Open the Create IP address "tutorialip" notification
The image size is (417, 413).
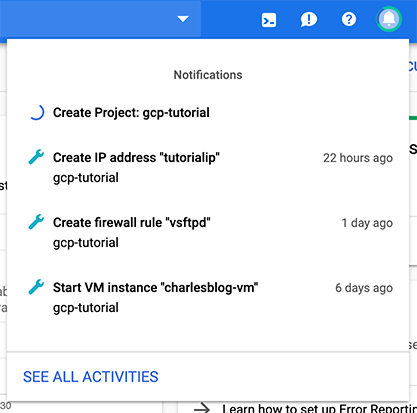coord(208,167)
